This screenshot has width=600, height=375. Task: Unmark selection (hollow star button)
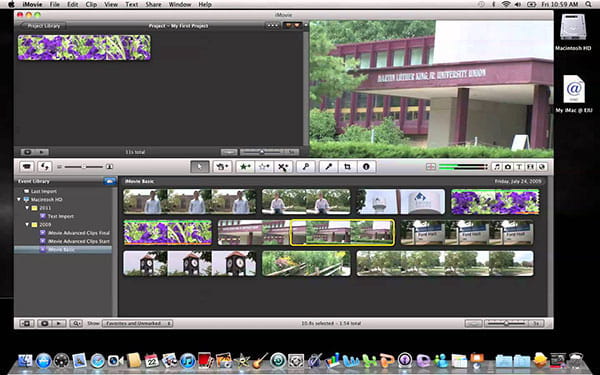[x=264, y=167]
